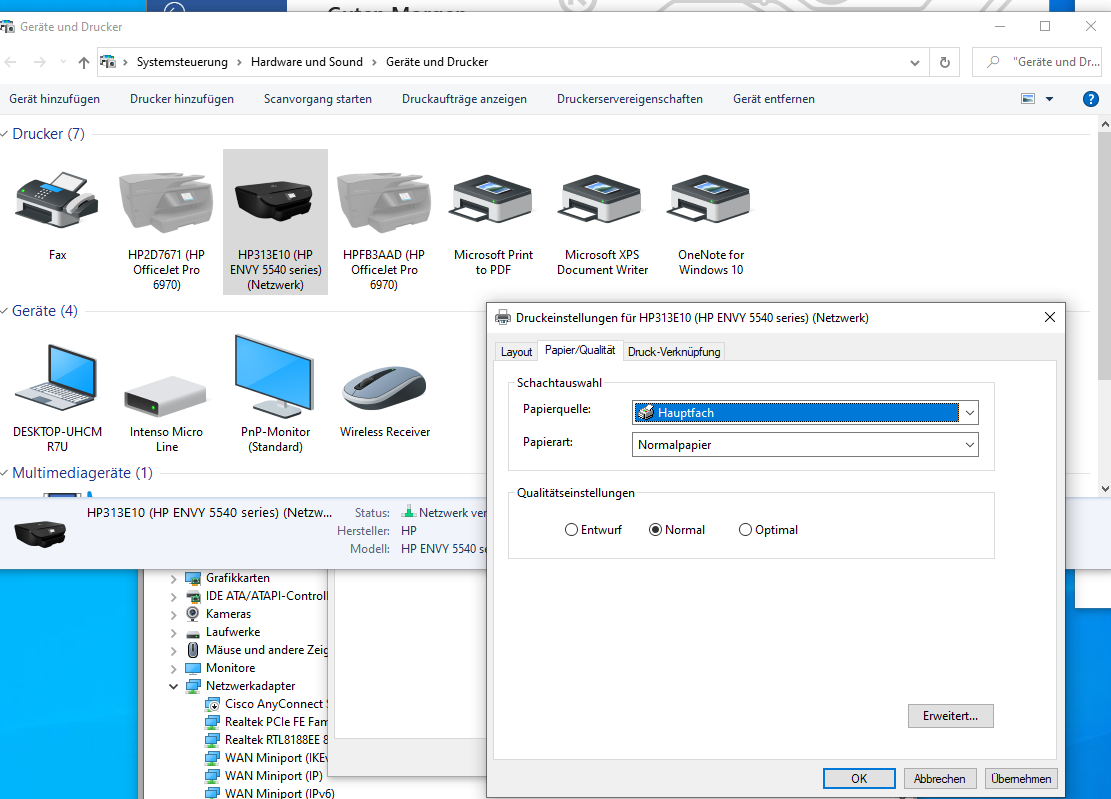Close the Druckeinstellungen dialog

tap(1050, 317)
